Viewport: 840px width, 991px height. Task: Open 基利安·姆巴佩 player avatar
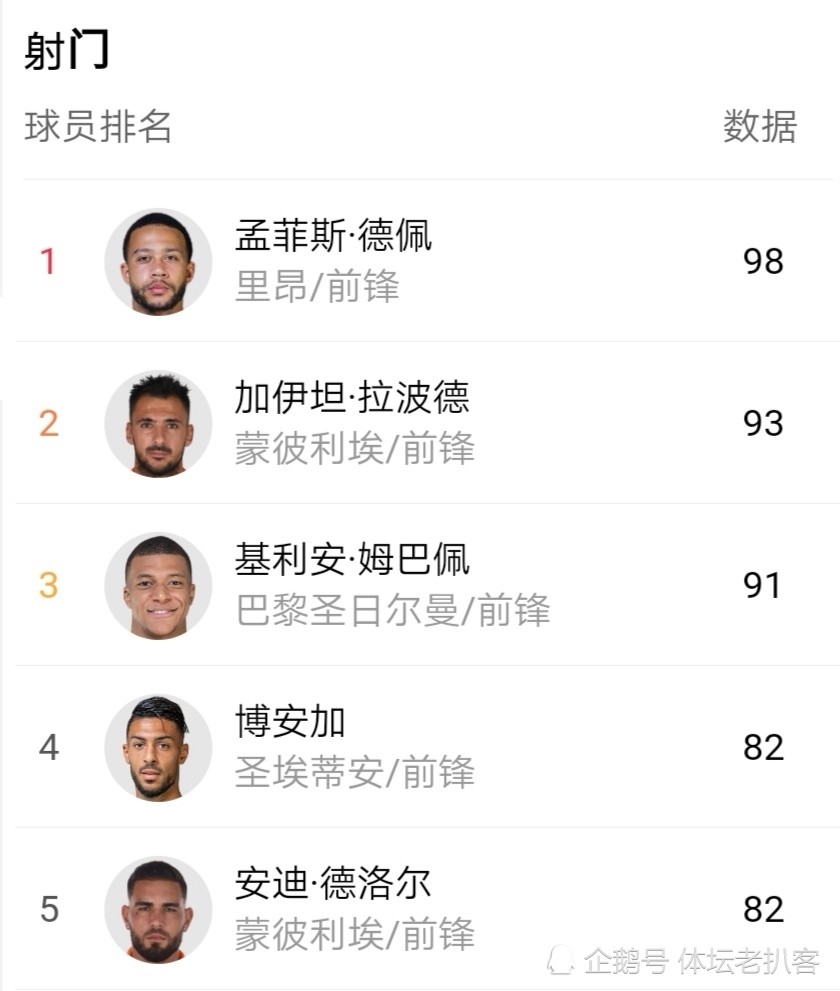tap(158, 585)
